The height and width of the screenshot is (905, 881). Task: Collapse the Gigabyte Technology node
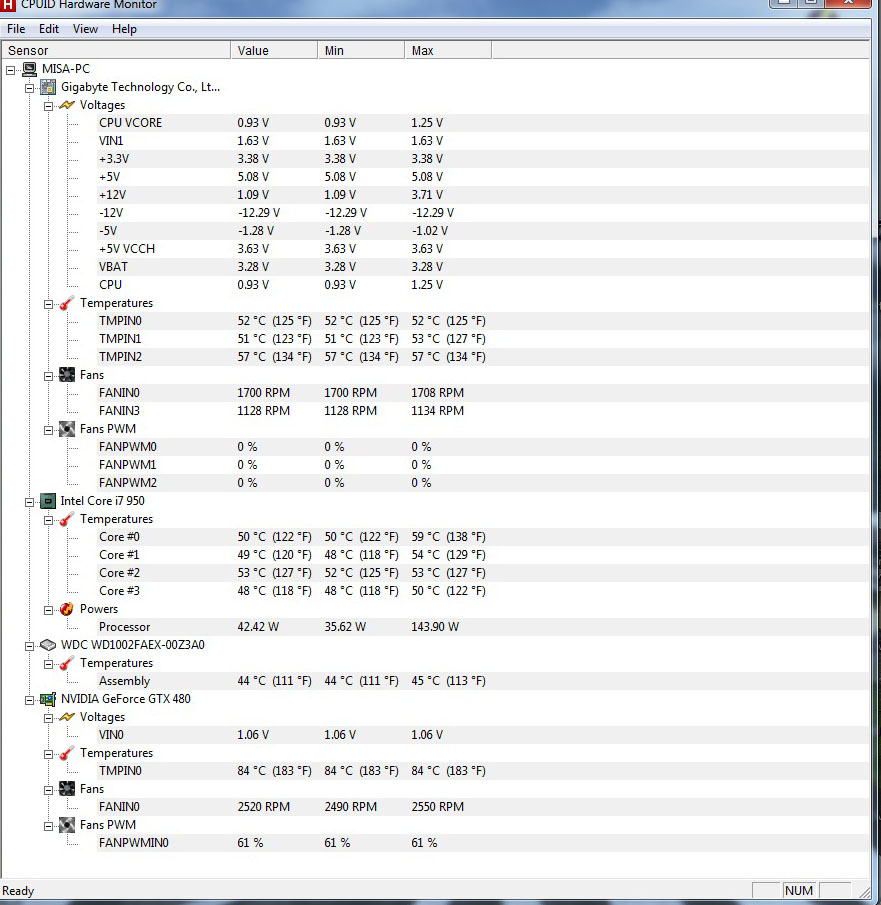tap(29, 88)
